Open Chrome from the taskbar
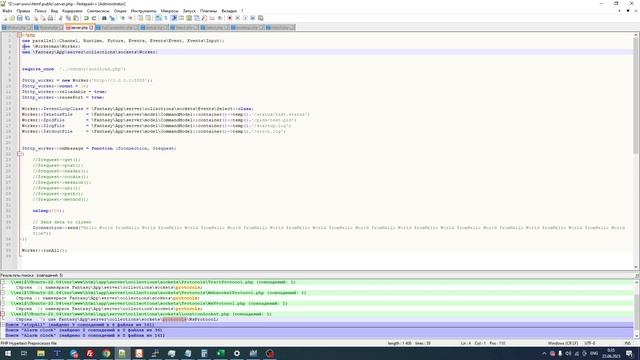Screen dimensions: 640x360 point(106,353)
